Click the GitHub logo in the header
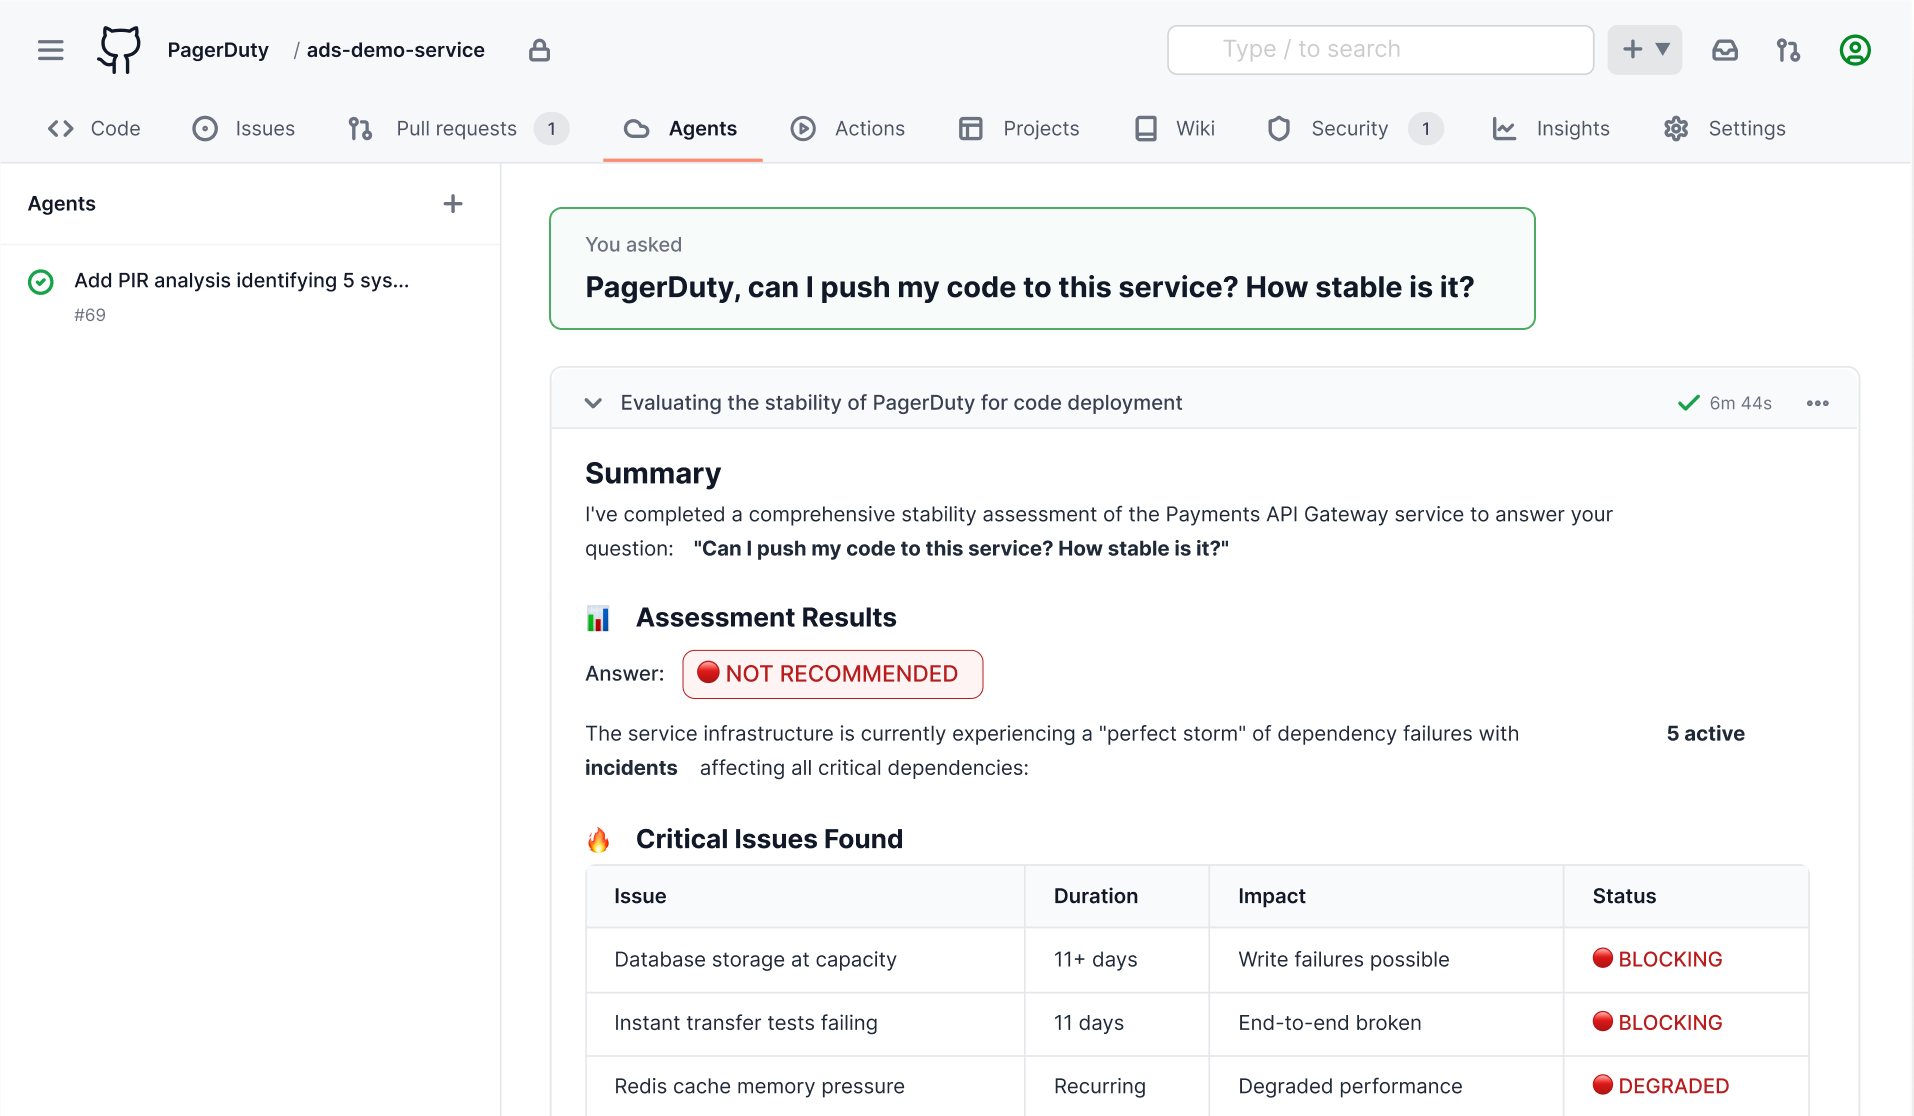1914x1116 pixels. pos(117,49)
